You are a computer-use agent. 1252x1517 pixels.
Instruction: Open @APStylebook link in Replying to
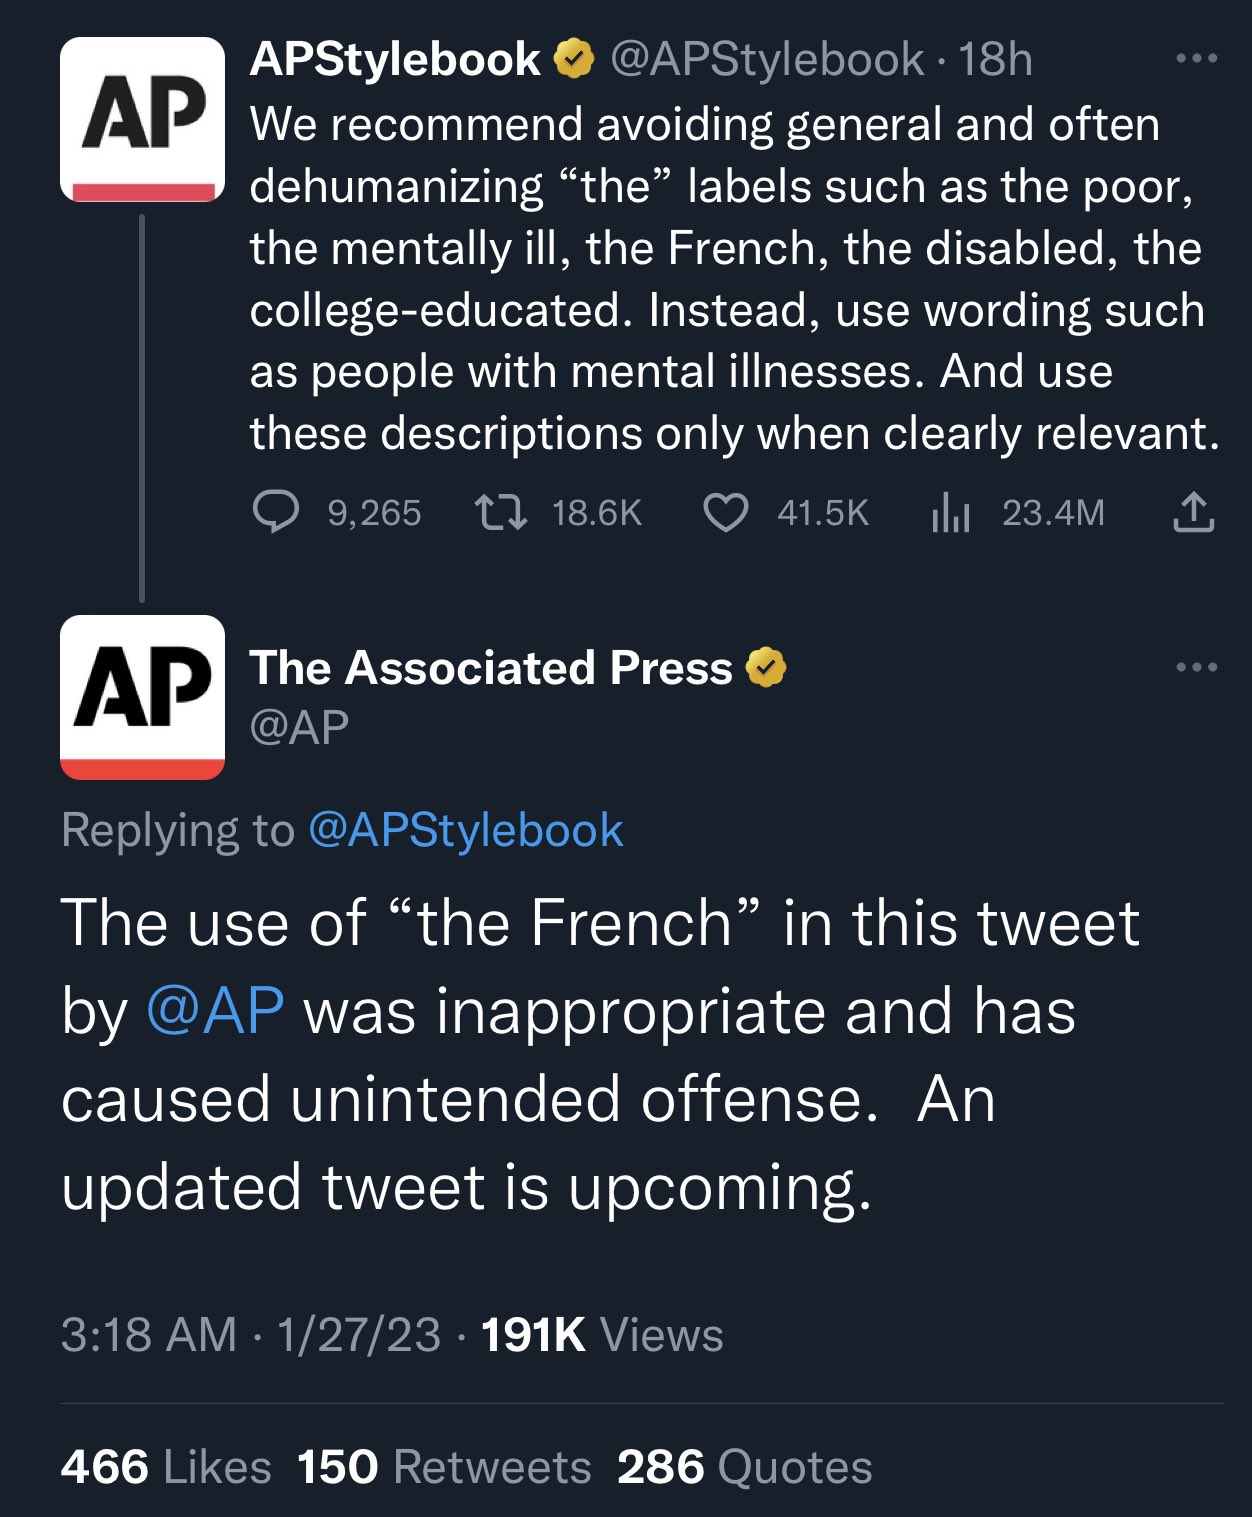466,830
